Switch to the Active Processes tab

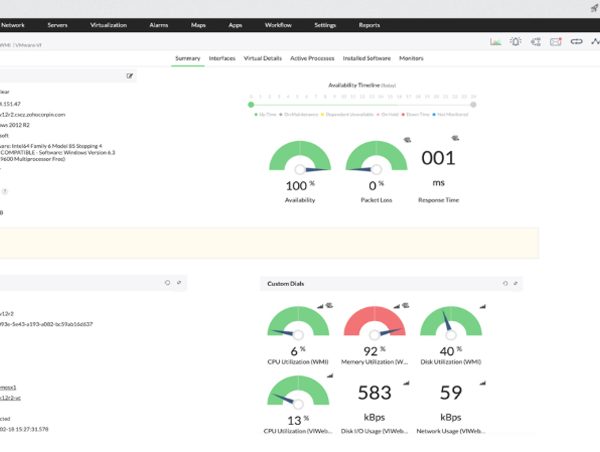312,58
